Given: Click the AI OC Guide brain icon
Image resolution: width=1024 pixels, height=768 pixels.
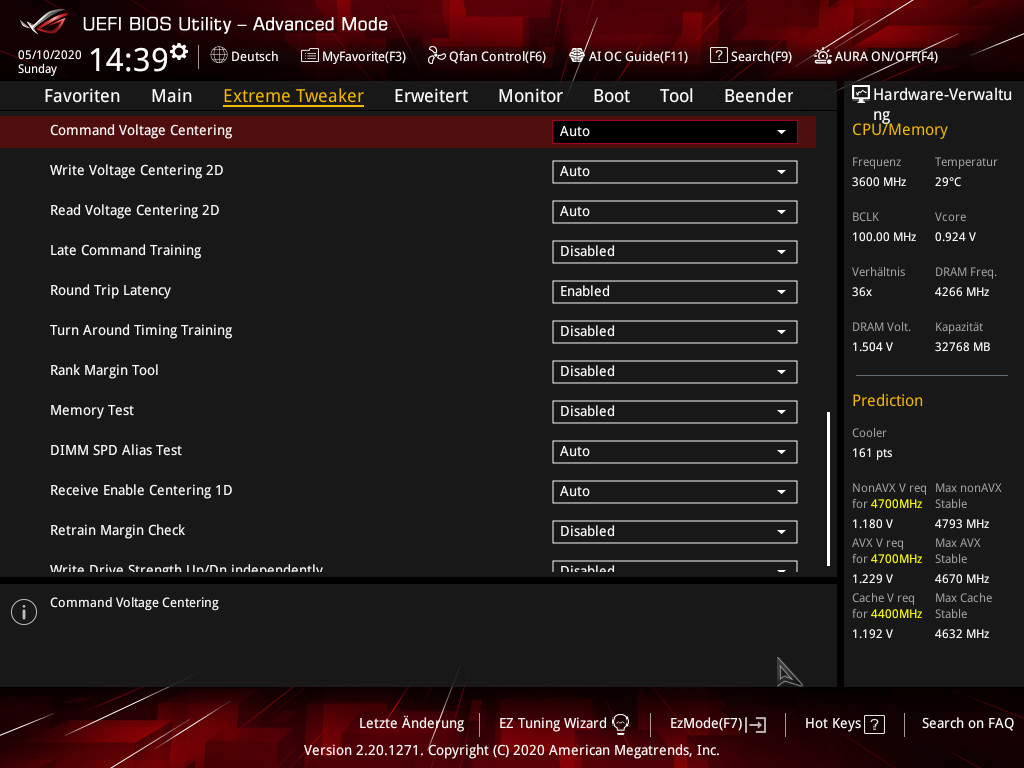Looking at the screenshot, I should 577,56.
